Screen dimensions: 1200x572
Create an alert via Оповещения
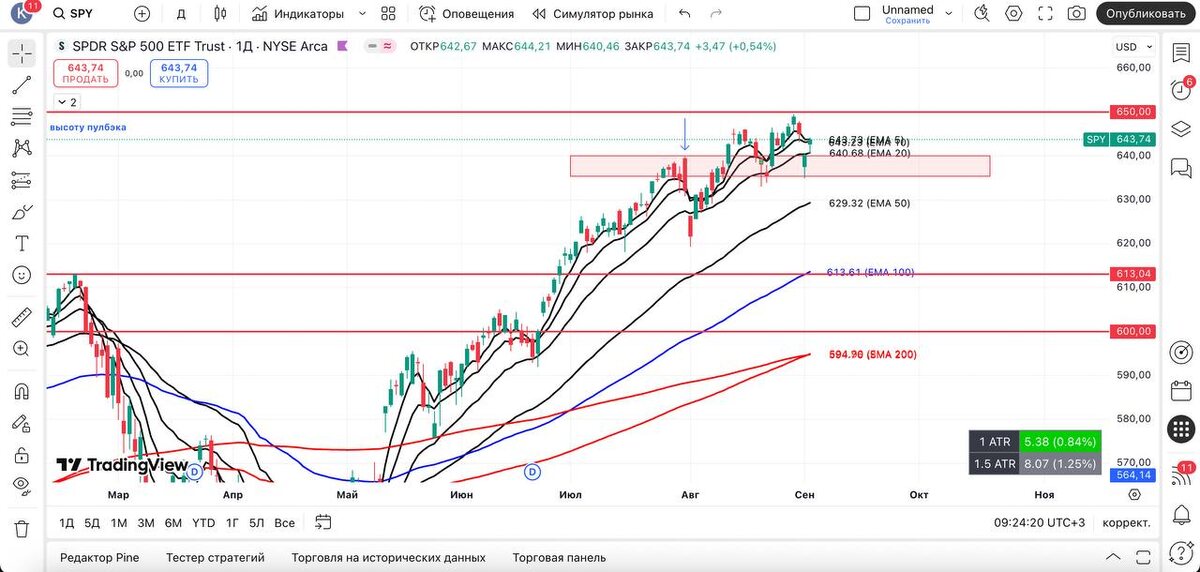tap(466, 14)
